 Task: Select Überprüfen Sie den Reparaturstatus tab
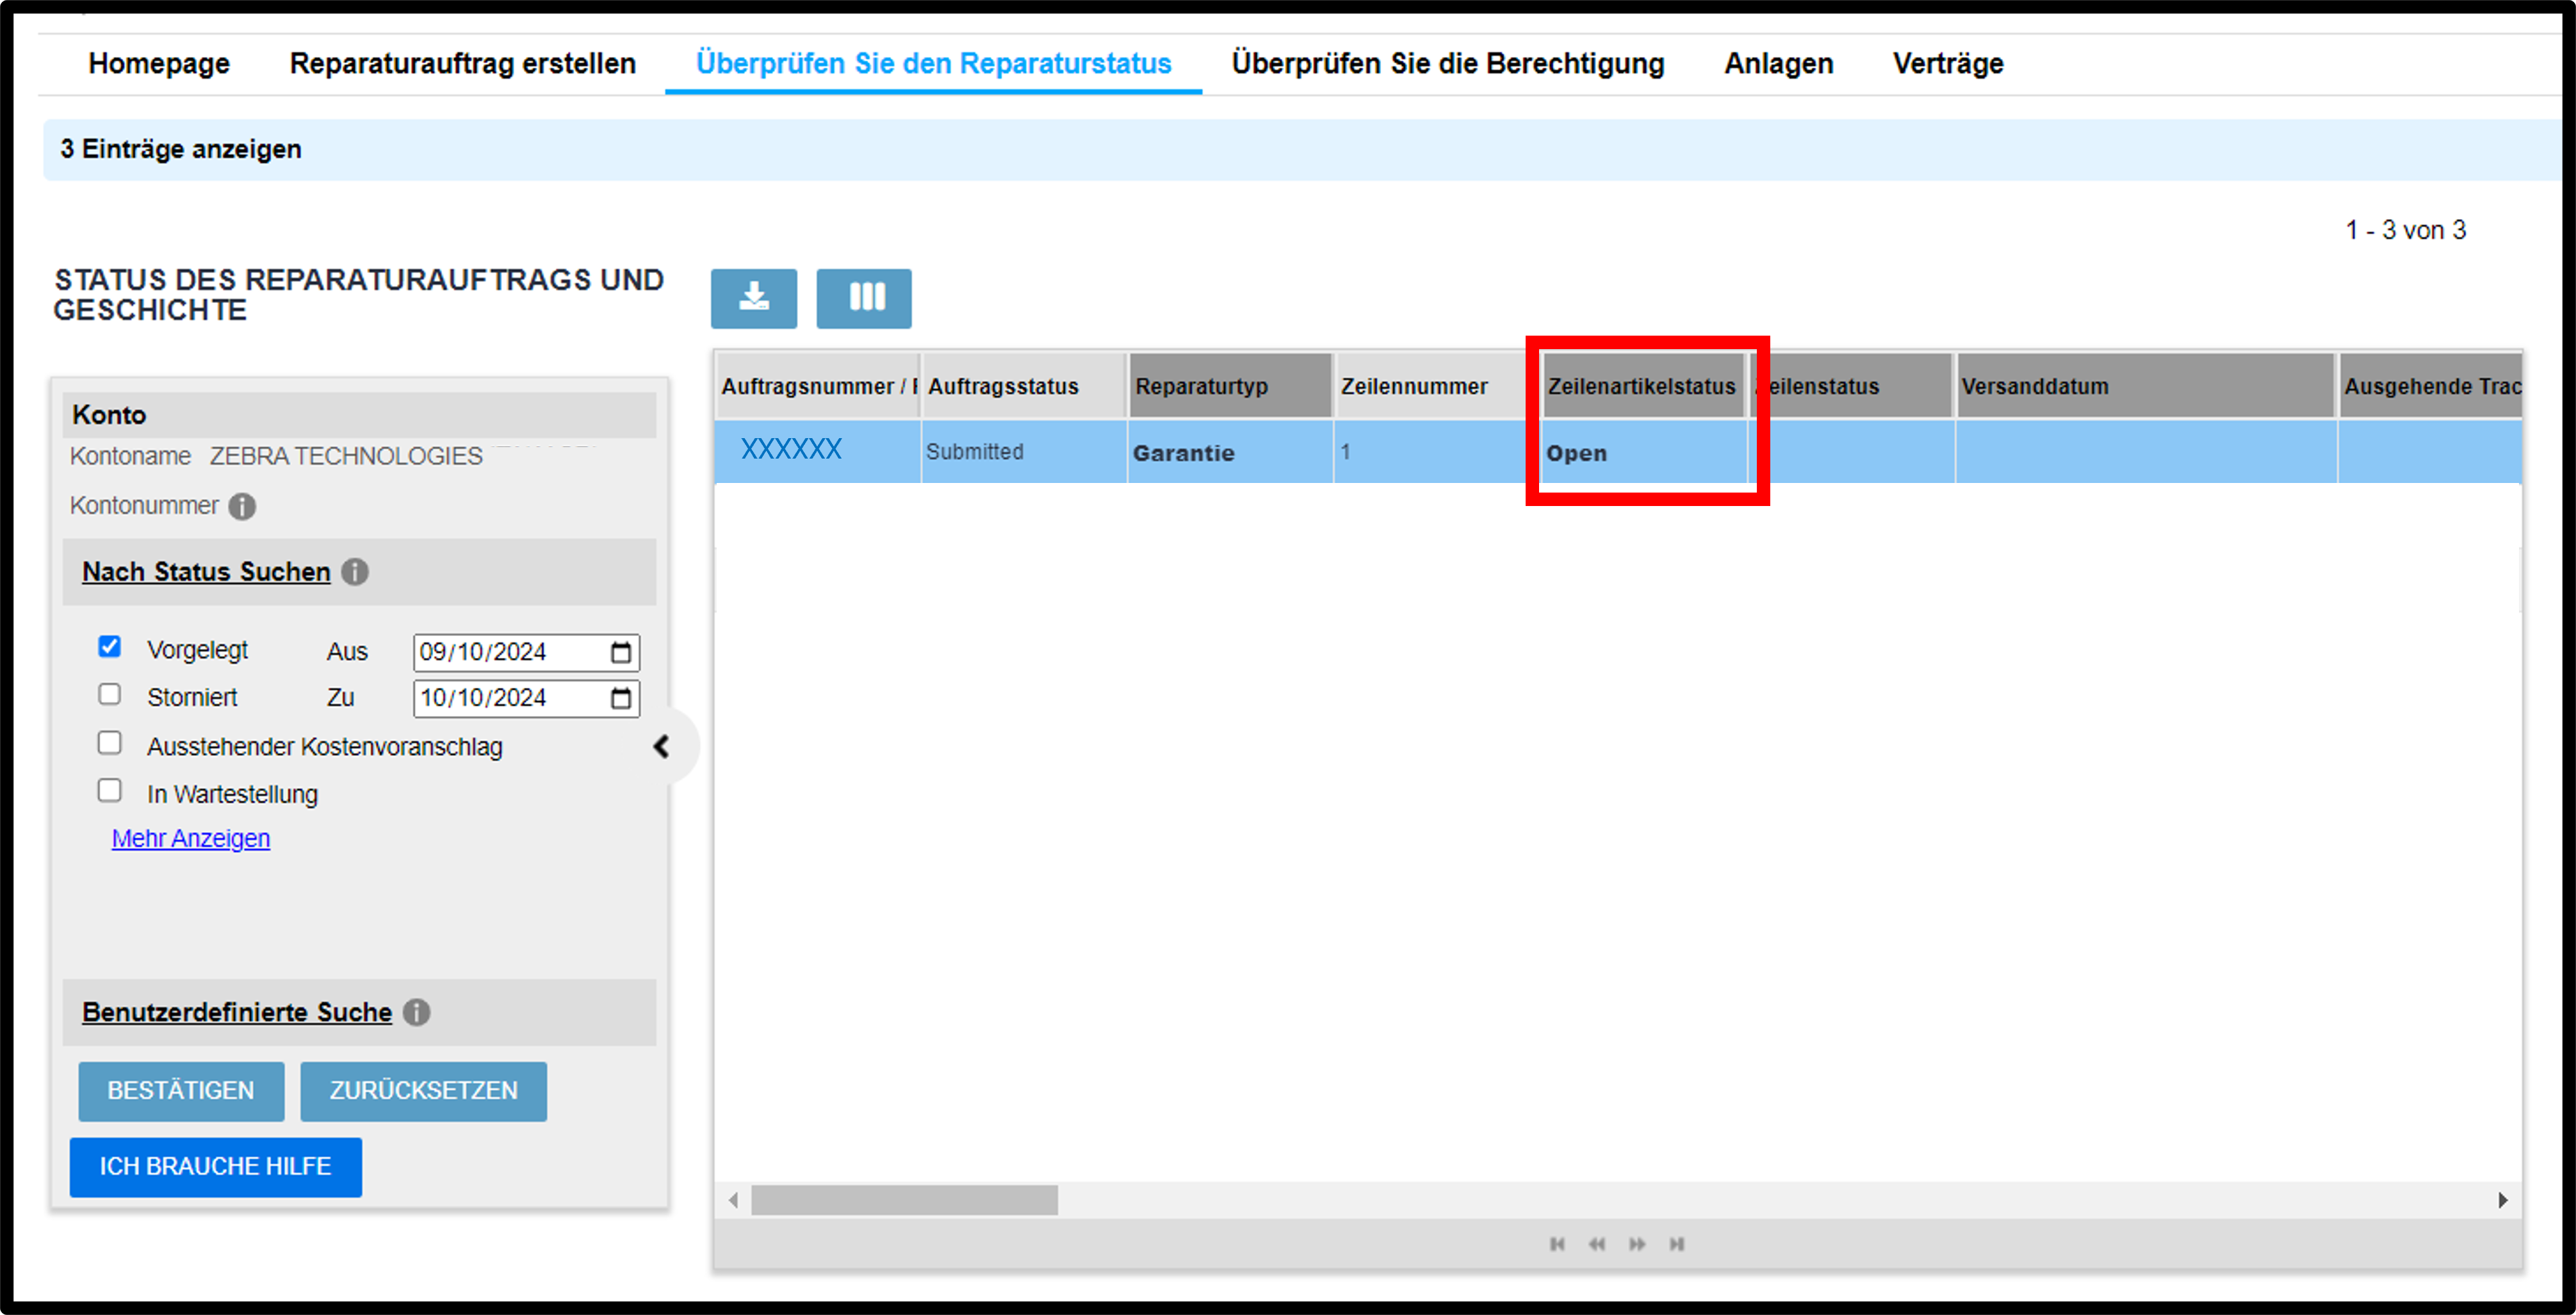pyautogui.click(x=933, y=63)
